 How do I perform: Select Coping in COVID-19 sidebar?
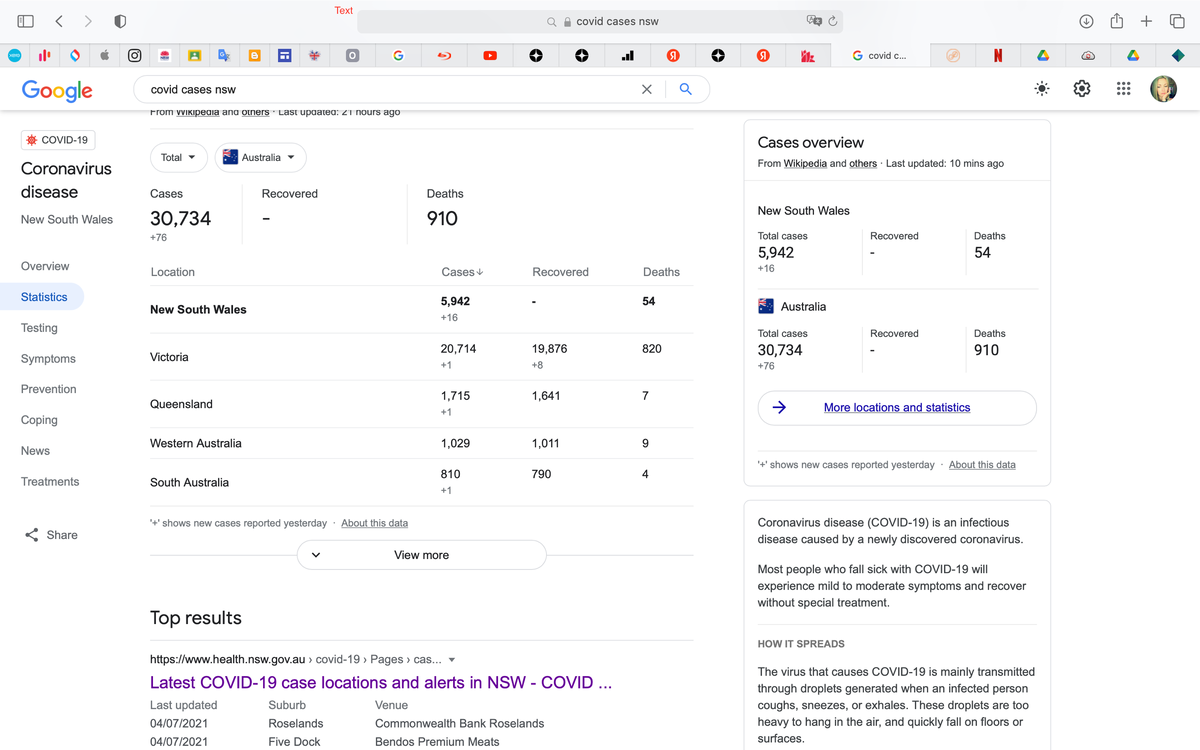pos(39,420)
